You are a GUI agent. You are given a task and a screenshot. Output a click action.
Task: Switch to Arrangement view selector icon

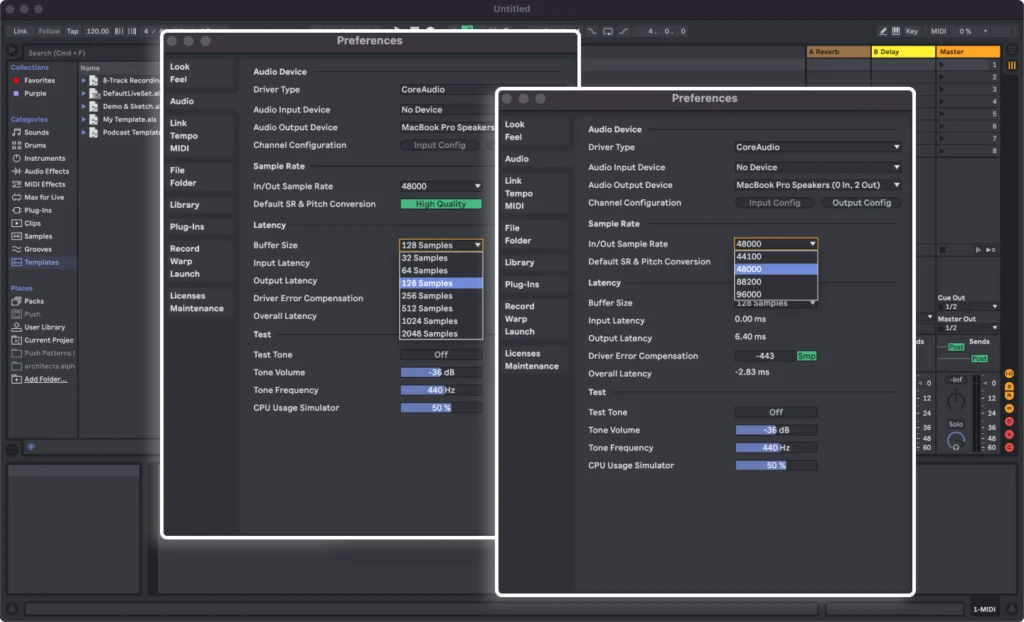[1012, 50]
